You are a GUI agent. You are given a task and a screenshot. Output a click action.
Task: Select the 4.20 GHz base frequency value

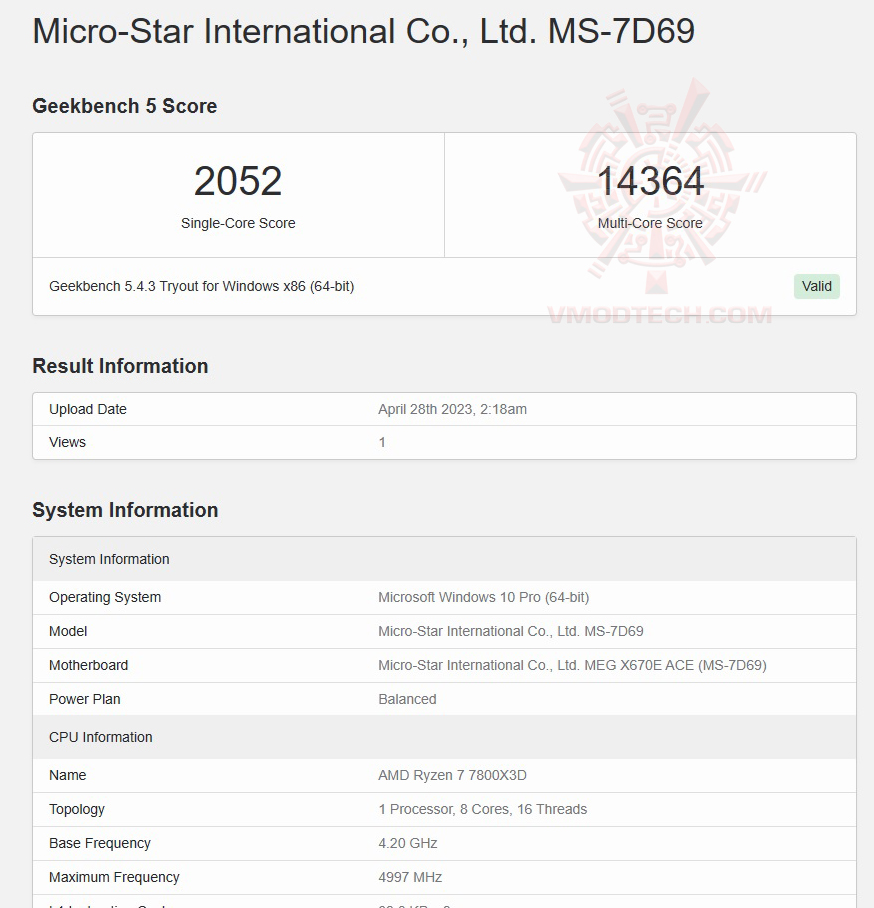tap(408, 843)
